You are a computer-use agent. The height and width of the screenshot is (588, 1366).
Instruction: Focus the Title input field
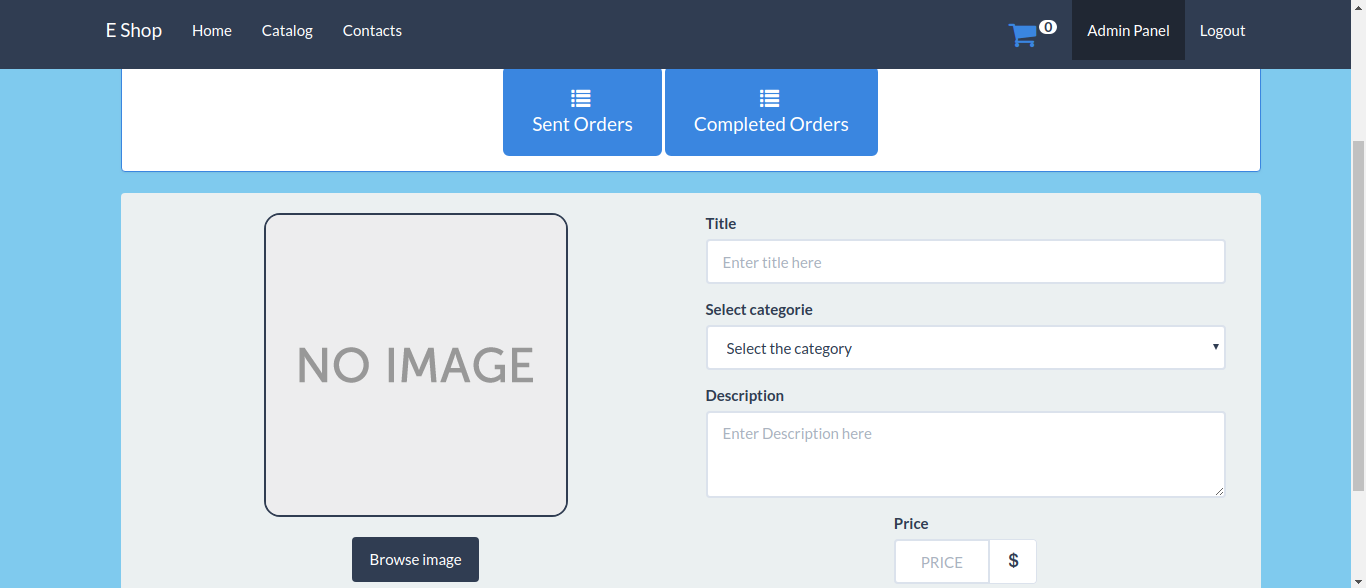pyautogui.click(x=965, y=262)
